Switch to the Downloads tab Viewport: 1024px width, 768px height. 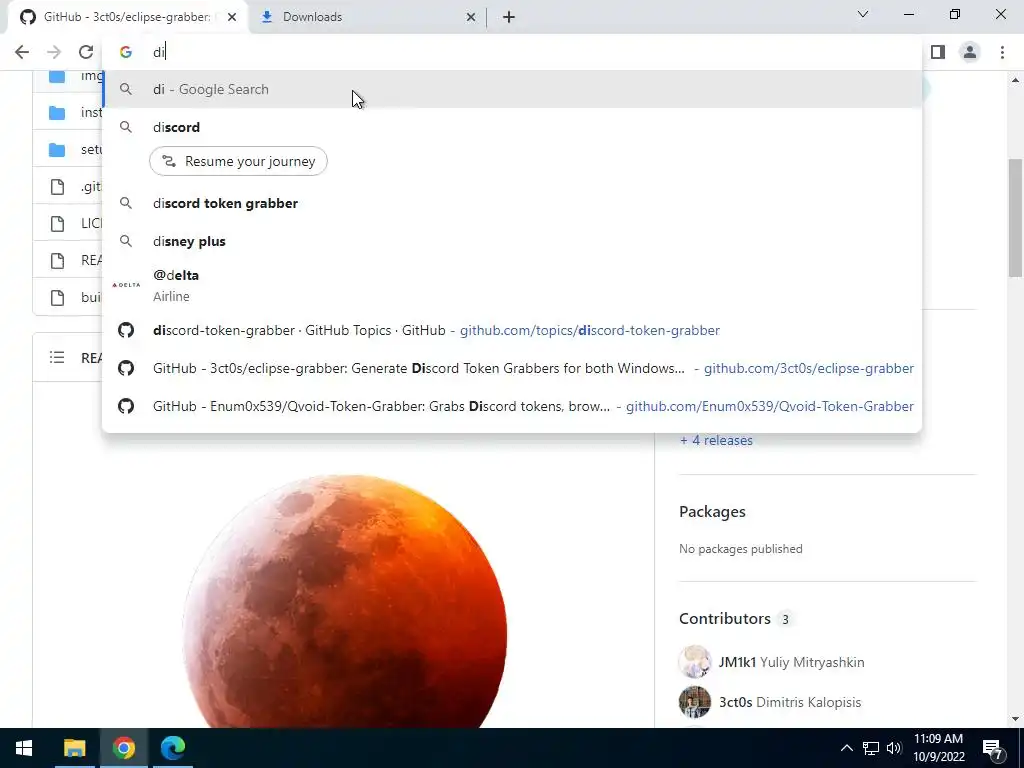click(367, 18)
